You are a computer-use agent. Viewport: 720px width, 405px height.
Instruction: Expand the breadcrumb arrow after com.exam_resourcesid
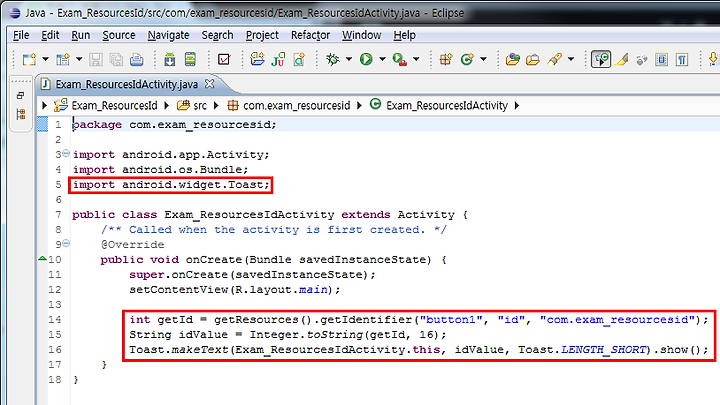(x=359, y=106)
